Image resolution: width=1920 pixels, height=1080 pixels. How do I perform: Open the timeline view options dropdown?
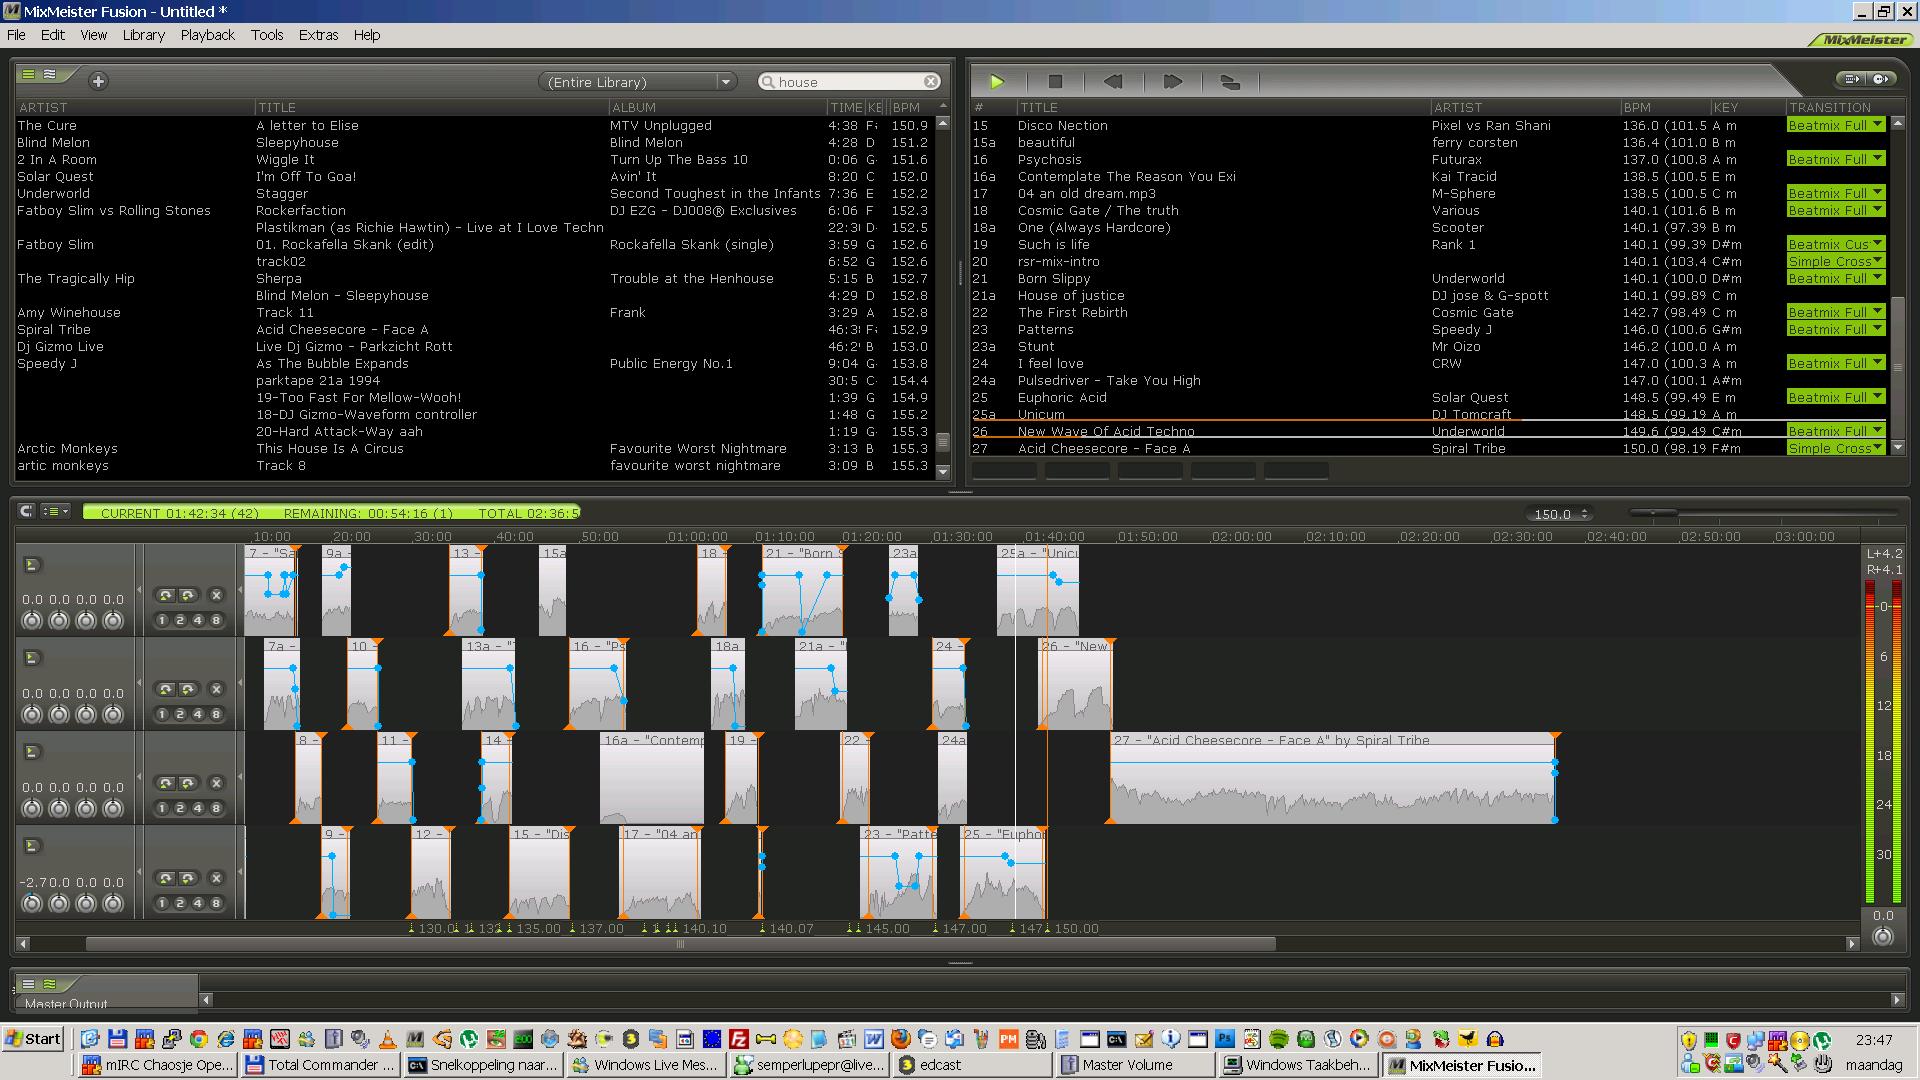(x=56, y=511)
